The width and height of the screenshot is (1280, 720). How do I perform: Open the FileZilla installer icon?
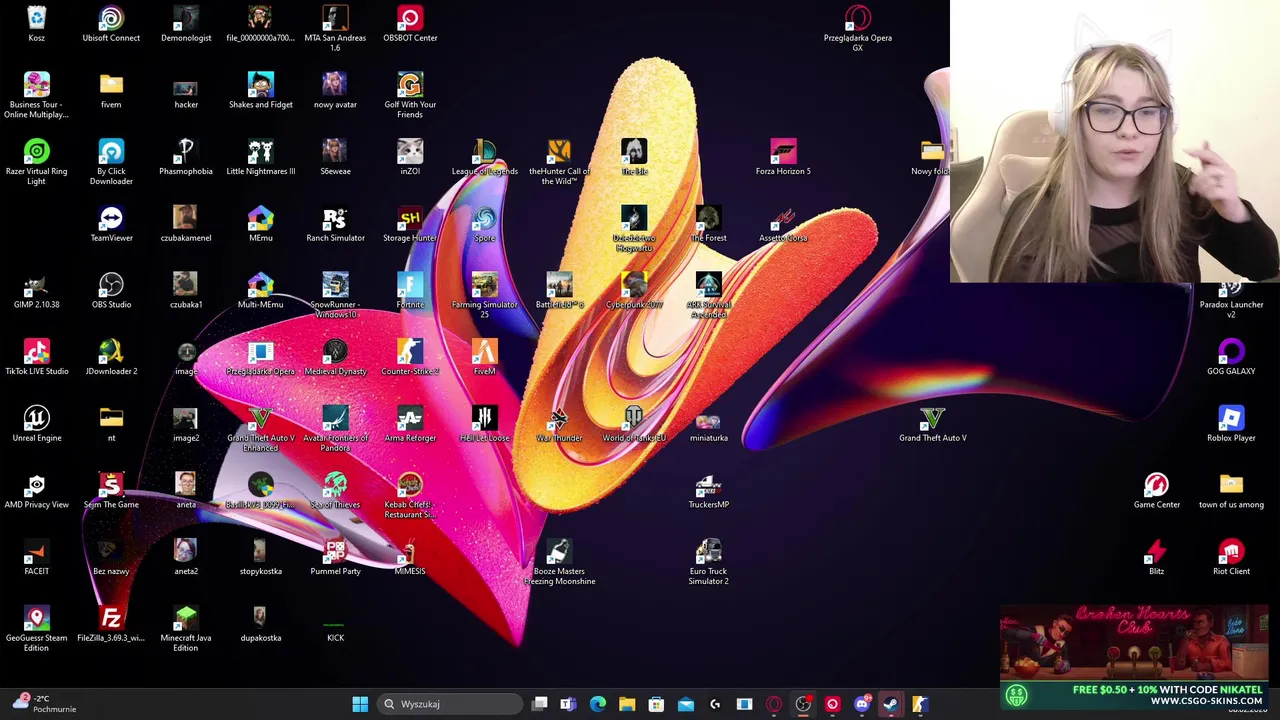click(111, 625)
